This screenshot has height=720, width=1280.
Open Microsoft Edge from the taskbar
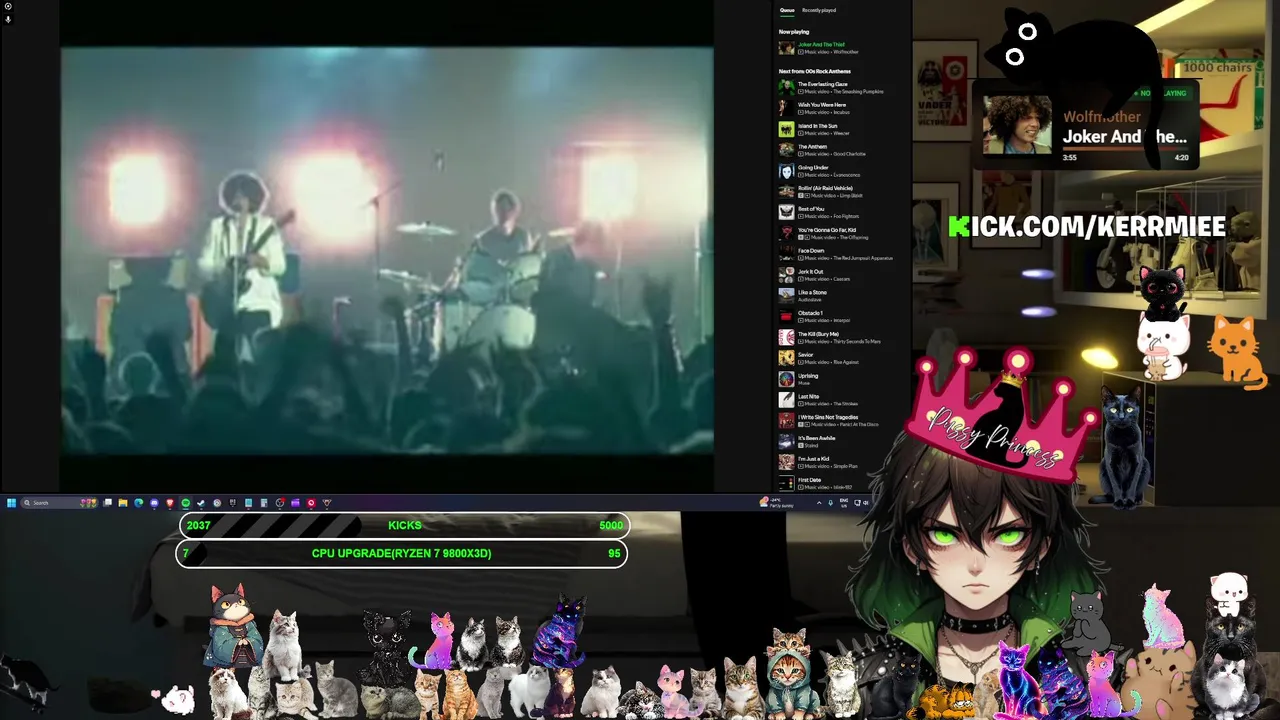pos(138,503)
